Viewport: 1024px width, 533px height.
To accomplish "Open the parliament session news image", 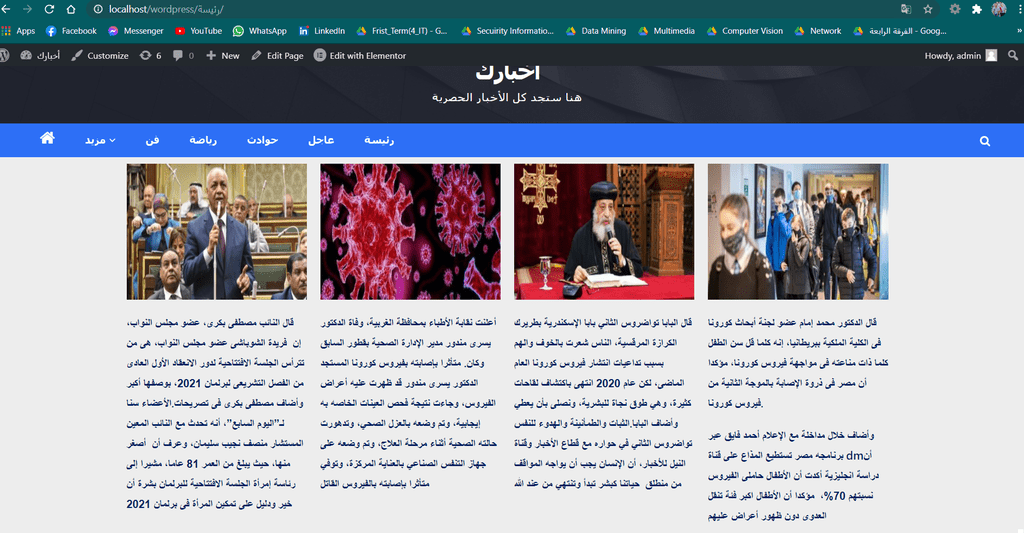I will (217, 231).
